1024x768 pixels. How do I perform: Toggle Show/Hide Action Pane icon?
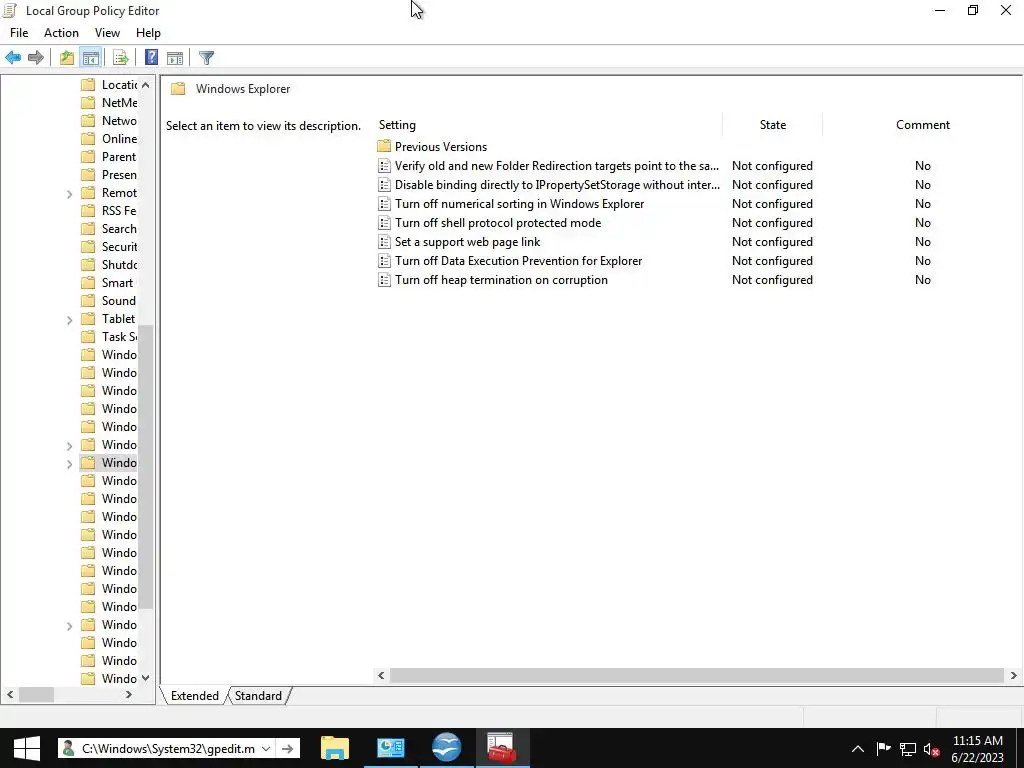point(175,58)
